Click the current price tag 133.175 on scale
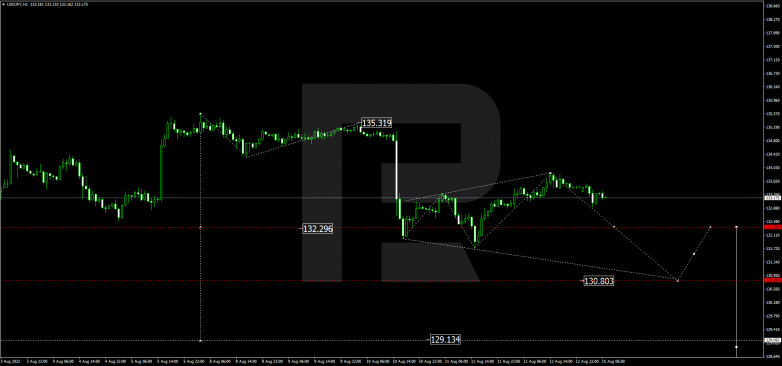Image resolution: width=782 pixels, height=366 pixels. tap(773, 198)
